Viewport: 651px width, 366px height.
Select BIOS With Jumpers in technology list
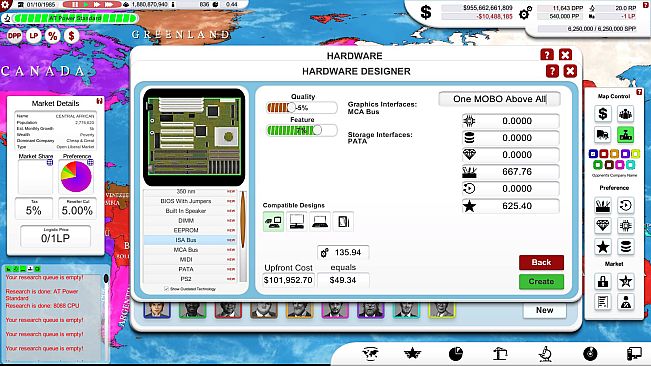[190, 201]
